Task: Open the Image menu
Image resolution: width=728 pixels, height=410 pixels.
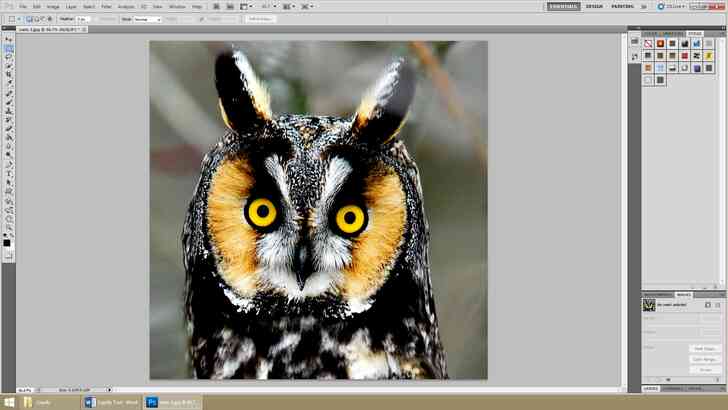Action: point(53,7)
